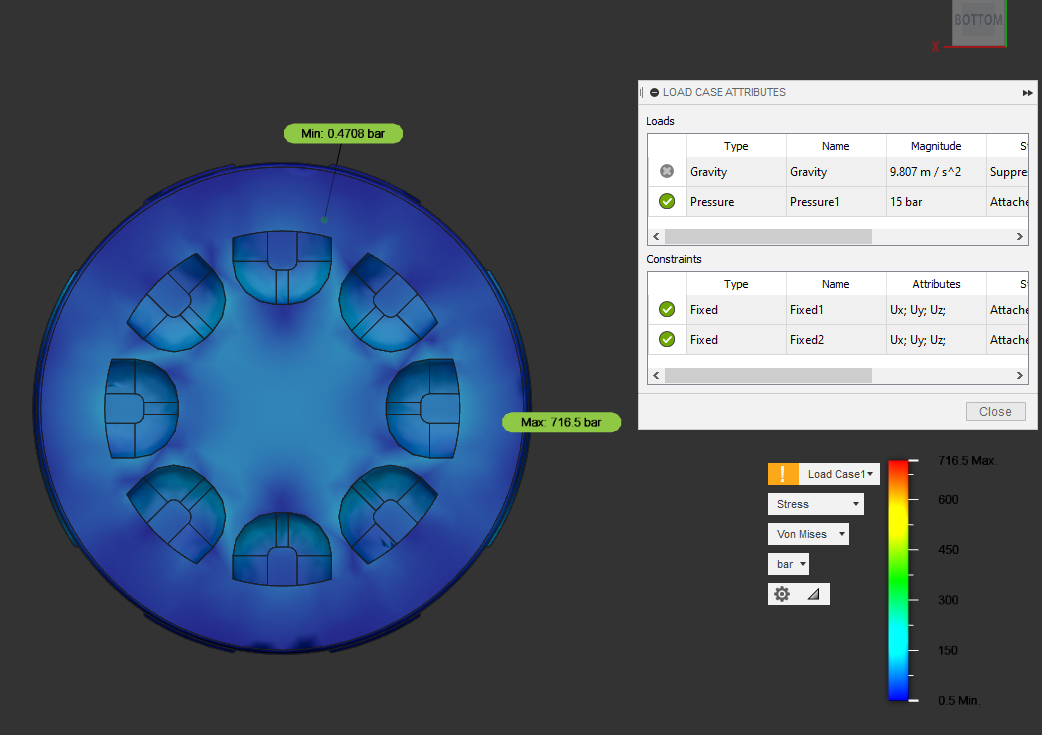Click the BOTTOM face of the view cube
Viewport: 1042px width, 735px height.
point(977,21)
